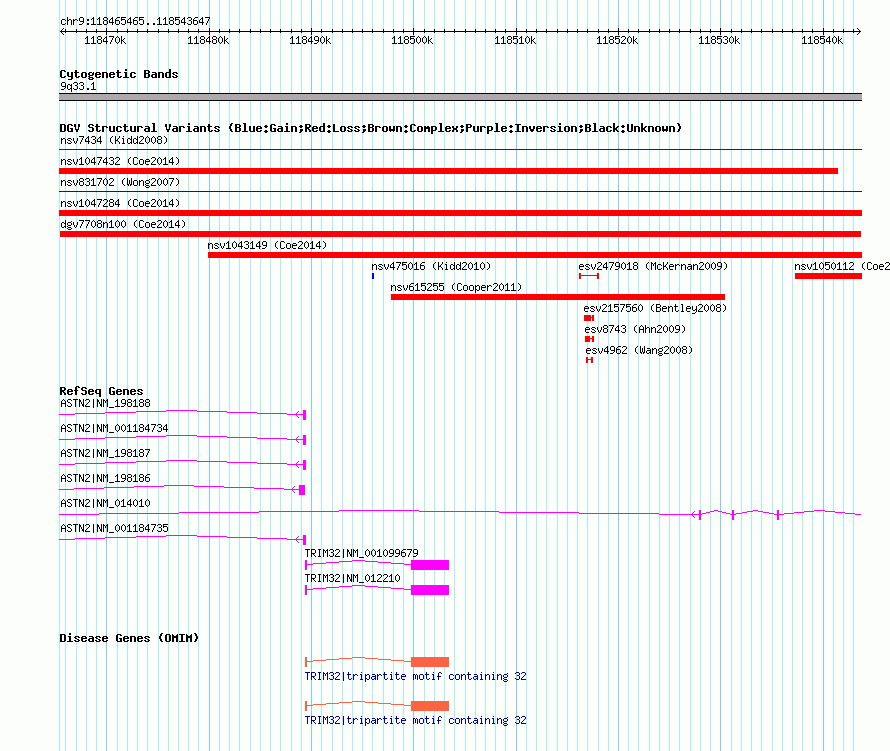This screenshot has height=751, width=890.
Task: Open transcript ASTN2|NM_198188 label
Action: pyautogui.click(x=105, y=404)
